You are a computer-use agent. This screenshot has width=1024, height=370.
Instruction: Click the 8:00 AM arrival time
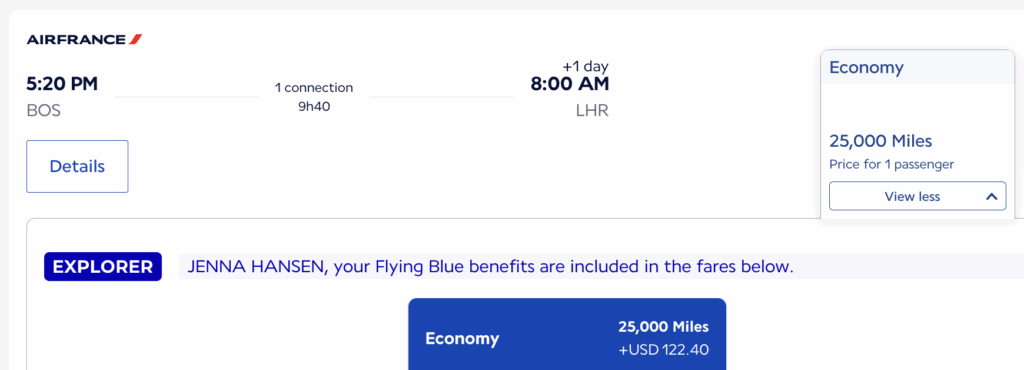click(569, 84)
